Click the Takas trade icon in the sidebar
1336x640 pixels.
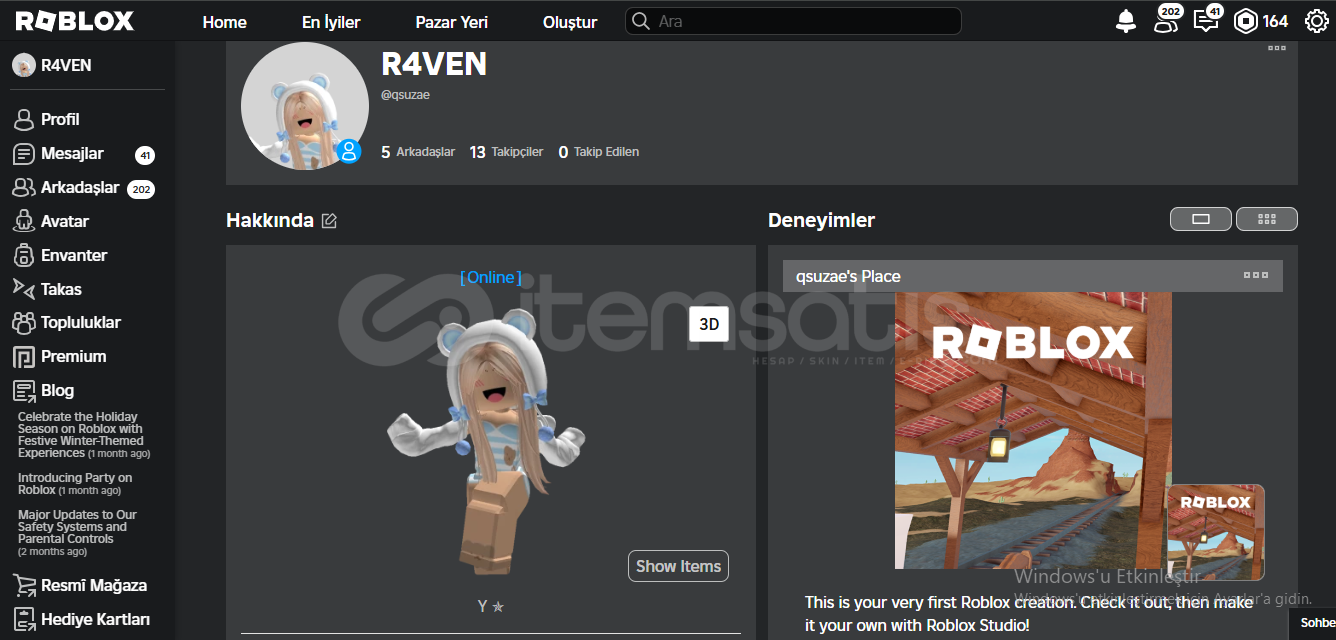tap(24, 289)
